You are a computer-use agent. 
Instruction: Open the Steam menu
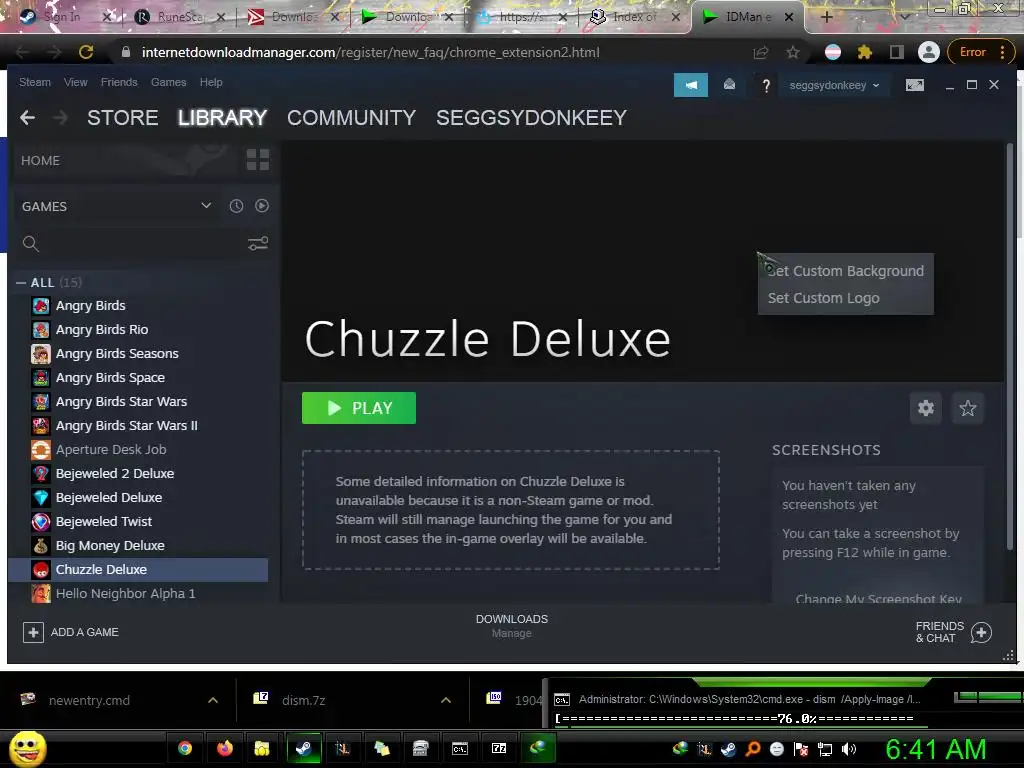click(x=35, y=82)
